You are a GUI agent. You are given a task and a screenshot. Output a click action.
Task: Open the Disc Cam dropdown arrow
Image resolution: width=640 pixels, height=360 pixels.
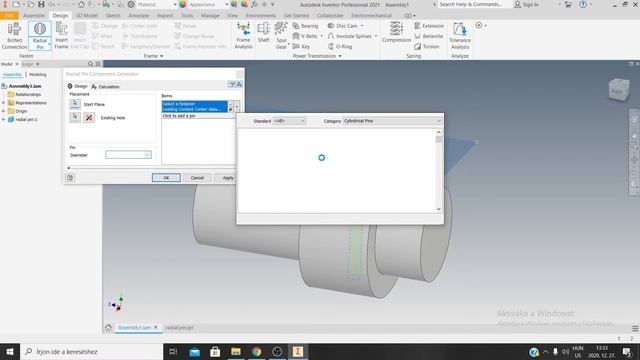(362, 26)
